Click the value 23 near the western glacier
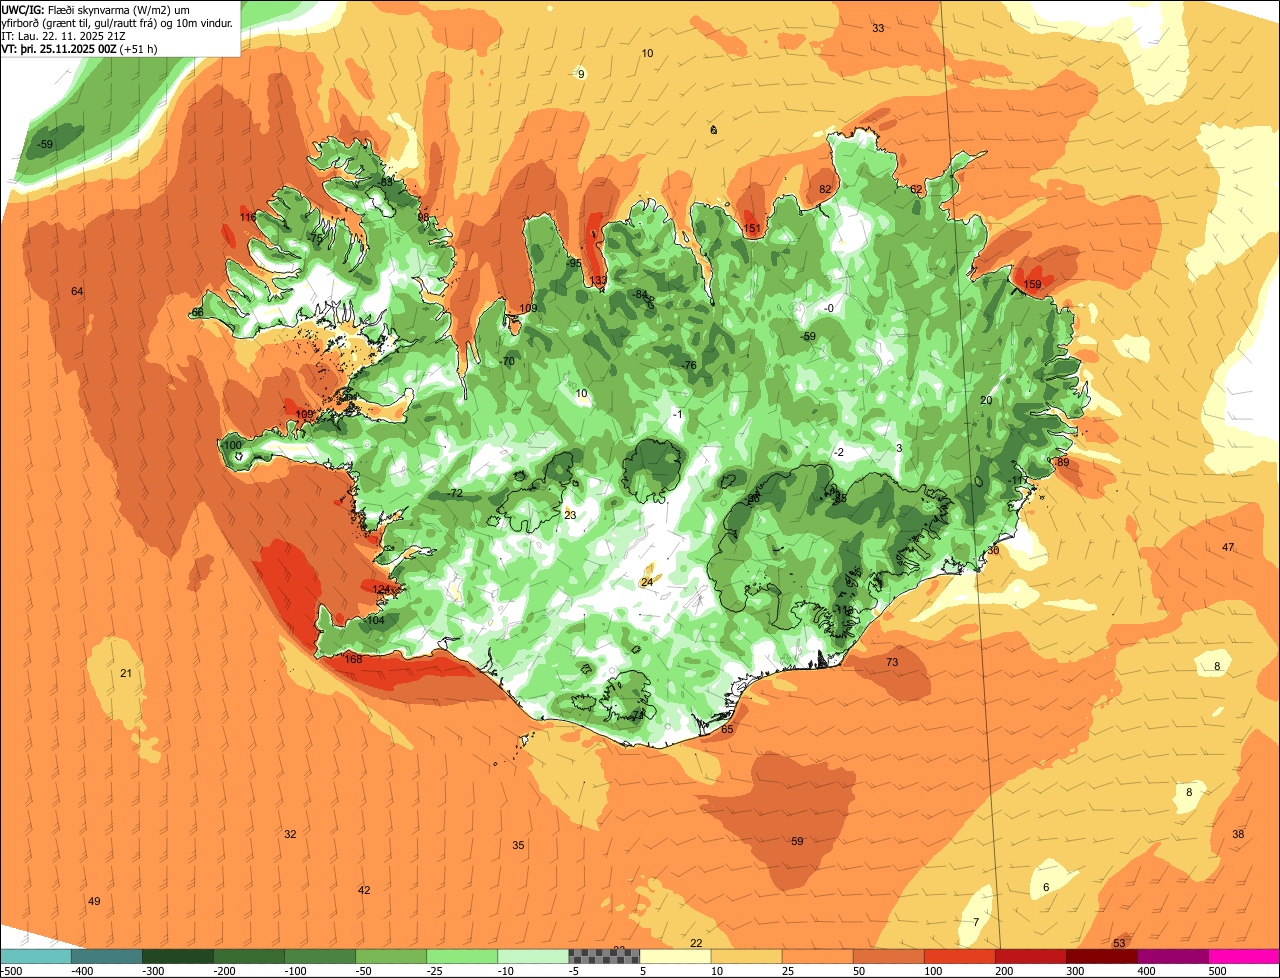Viewport: 1280px width, 978px height. click(570, 515)
